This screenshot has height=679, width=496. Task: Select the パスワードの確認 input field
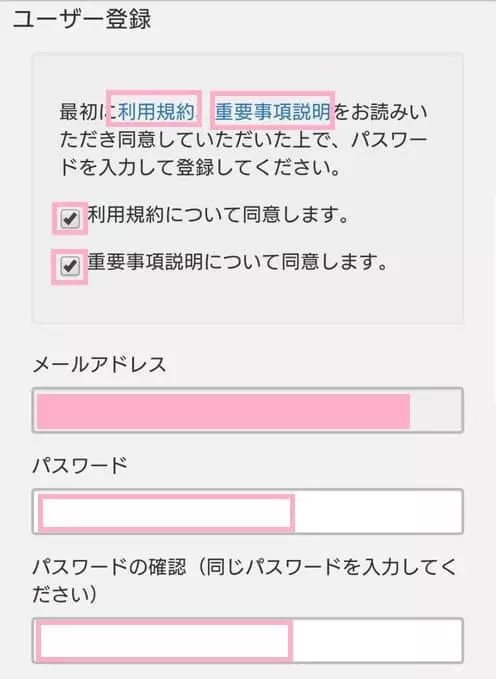[x=248, y=640]
